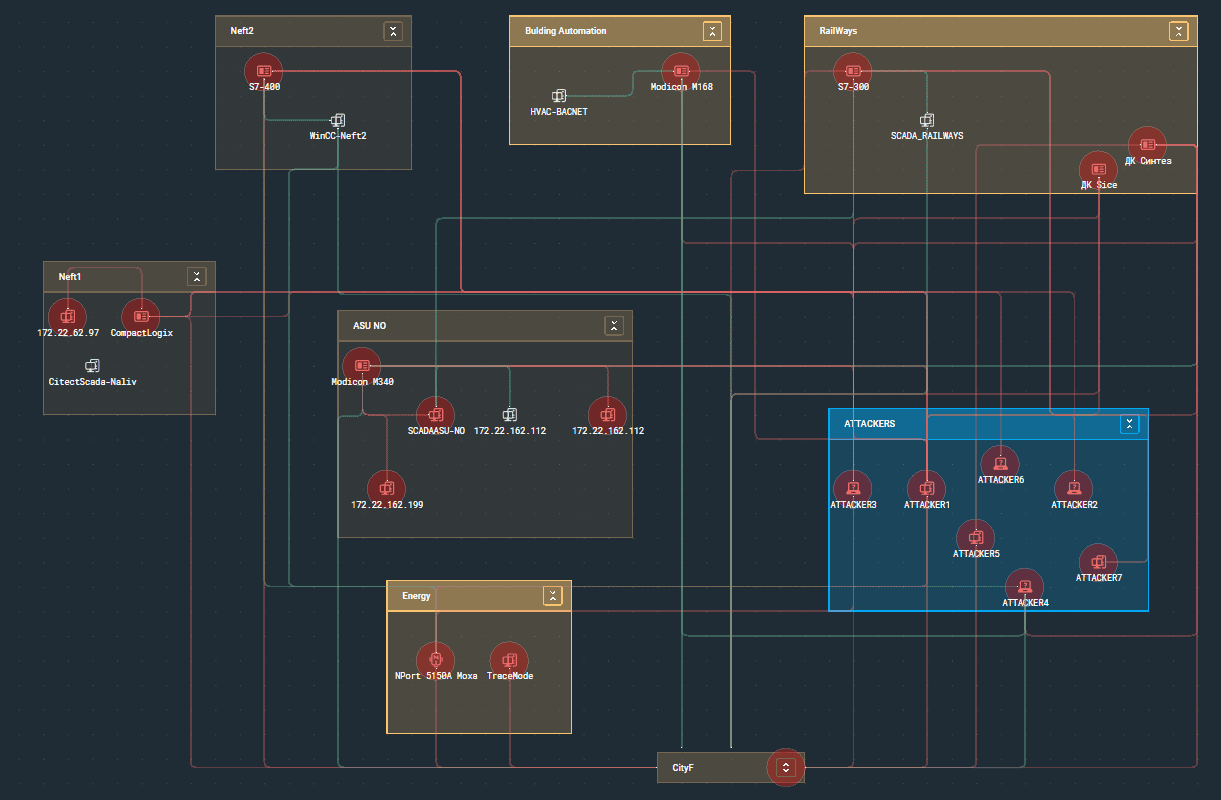Click the CitectScada-Naliv workstation icon
The image size is (1221, 800).
click(92, 366)
